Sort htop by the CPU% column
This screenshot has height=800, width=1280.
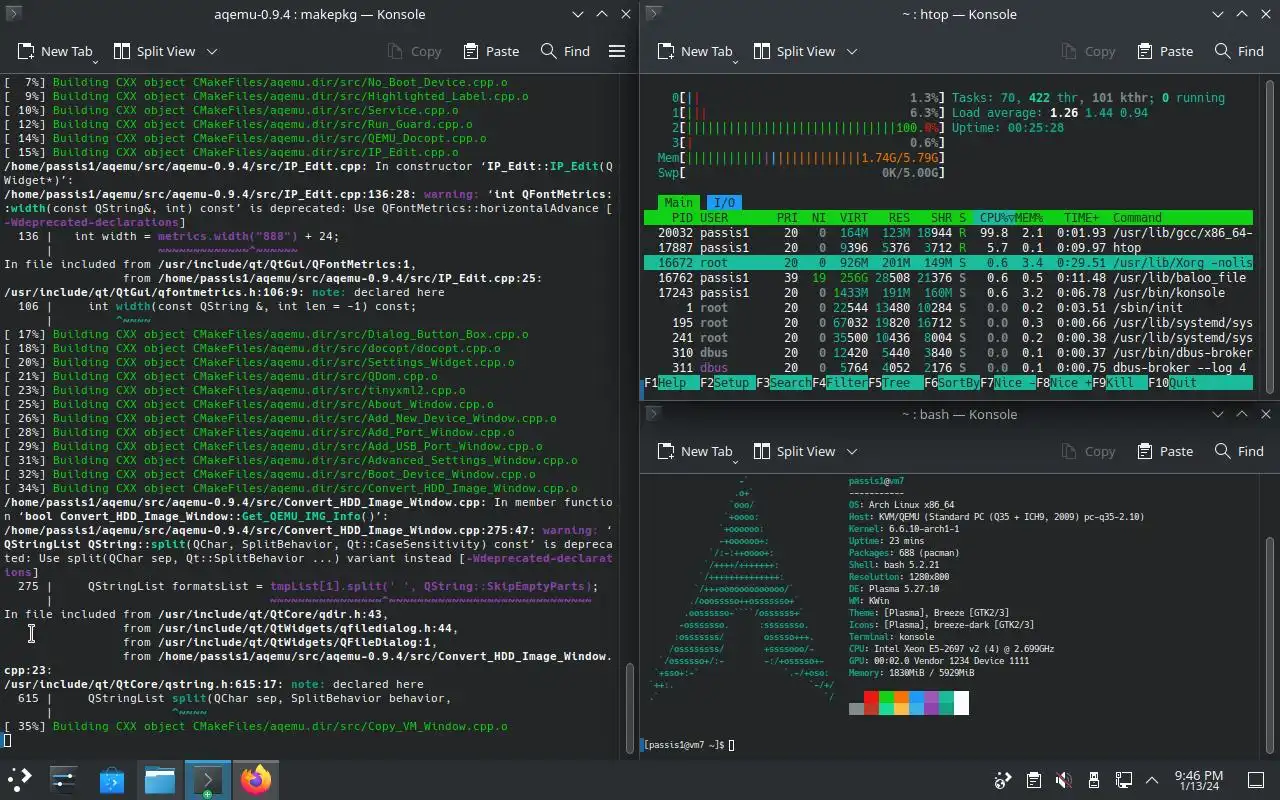point(995,217)
